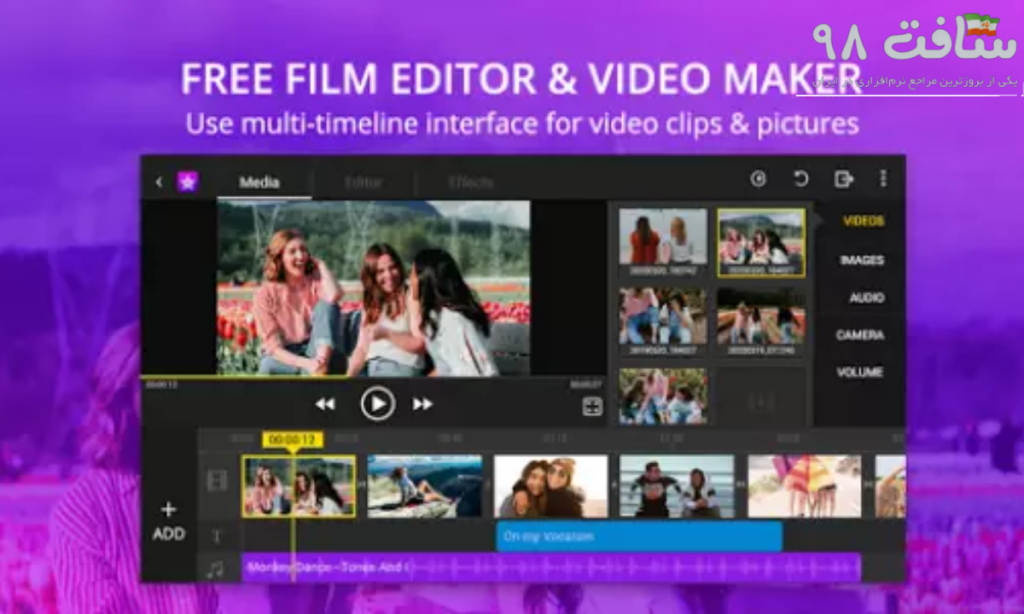The width and height of the screenshot is (1024, 614).
Task: Tap the purple star app logo
Action: (x=187, y=181)
